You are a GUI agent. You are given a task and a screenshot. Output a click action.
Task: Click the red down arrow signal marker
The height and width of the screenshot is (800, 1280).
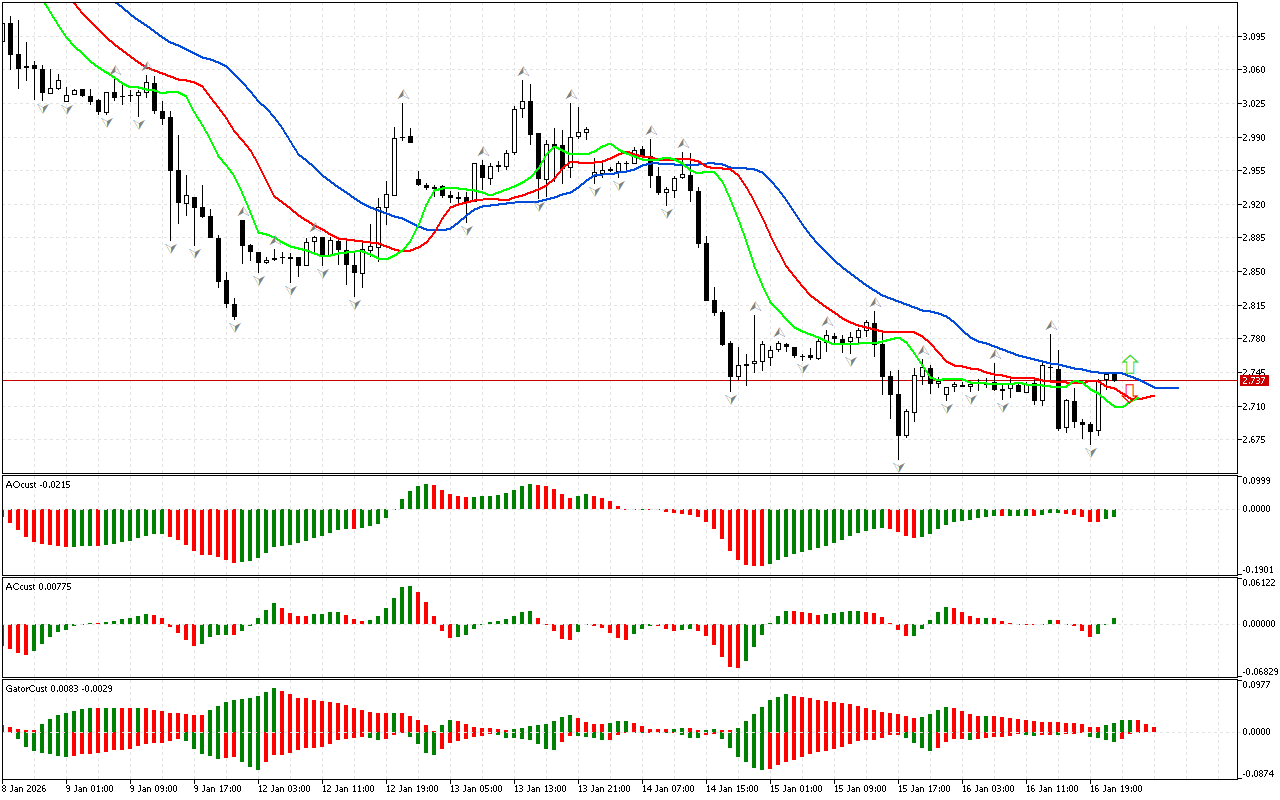(1130, 393)
